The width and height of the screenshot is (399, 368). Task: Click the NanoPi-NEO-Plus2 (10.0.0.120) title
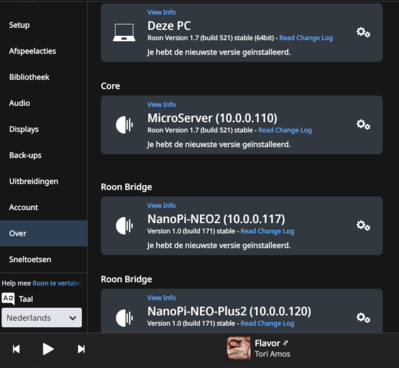[229, 311]
